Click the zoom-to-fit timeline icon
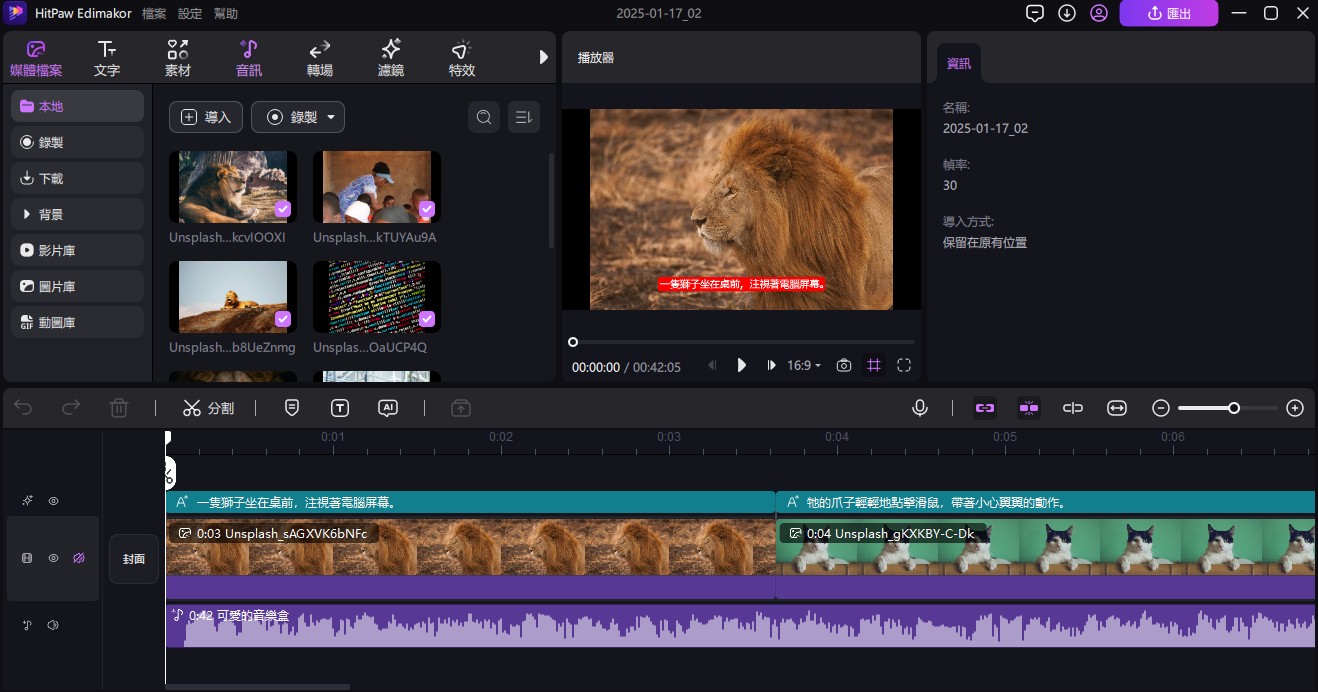This screenshot has width=1318, height=692. [1117, 408]
